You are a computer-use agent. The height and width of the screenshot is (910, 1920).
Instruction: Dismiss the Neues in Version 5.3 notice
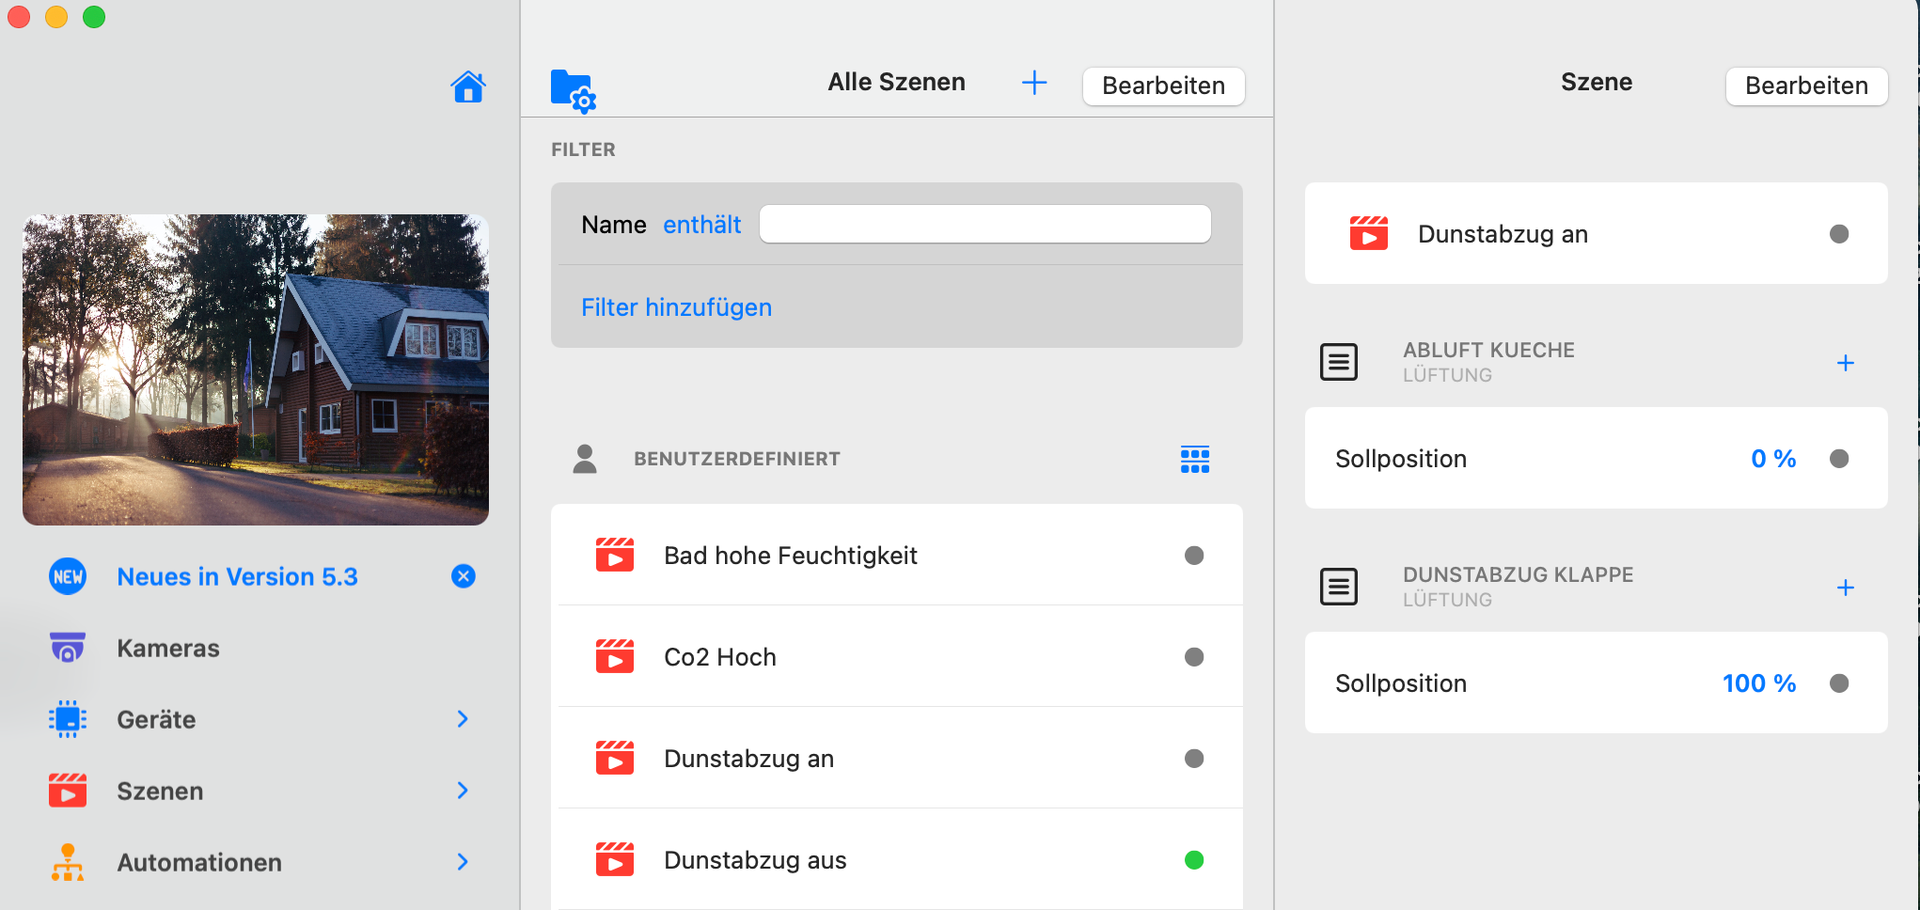463,576
